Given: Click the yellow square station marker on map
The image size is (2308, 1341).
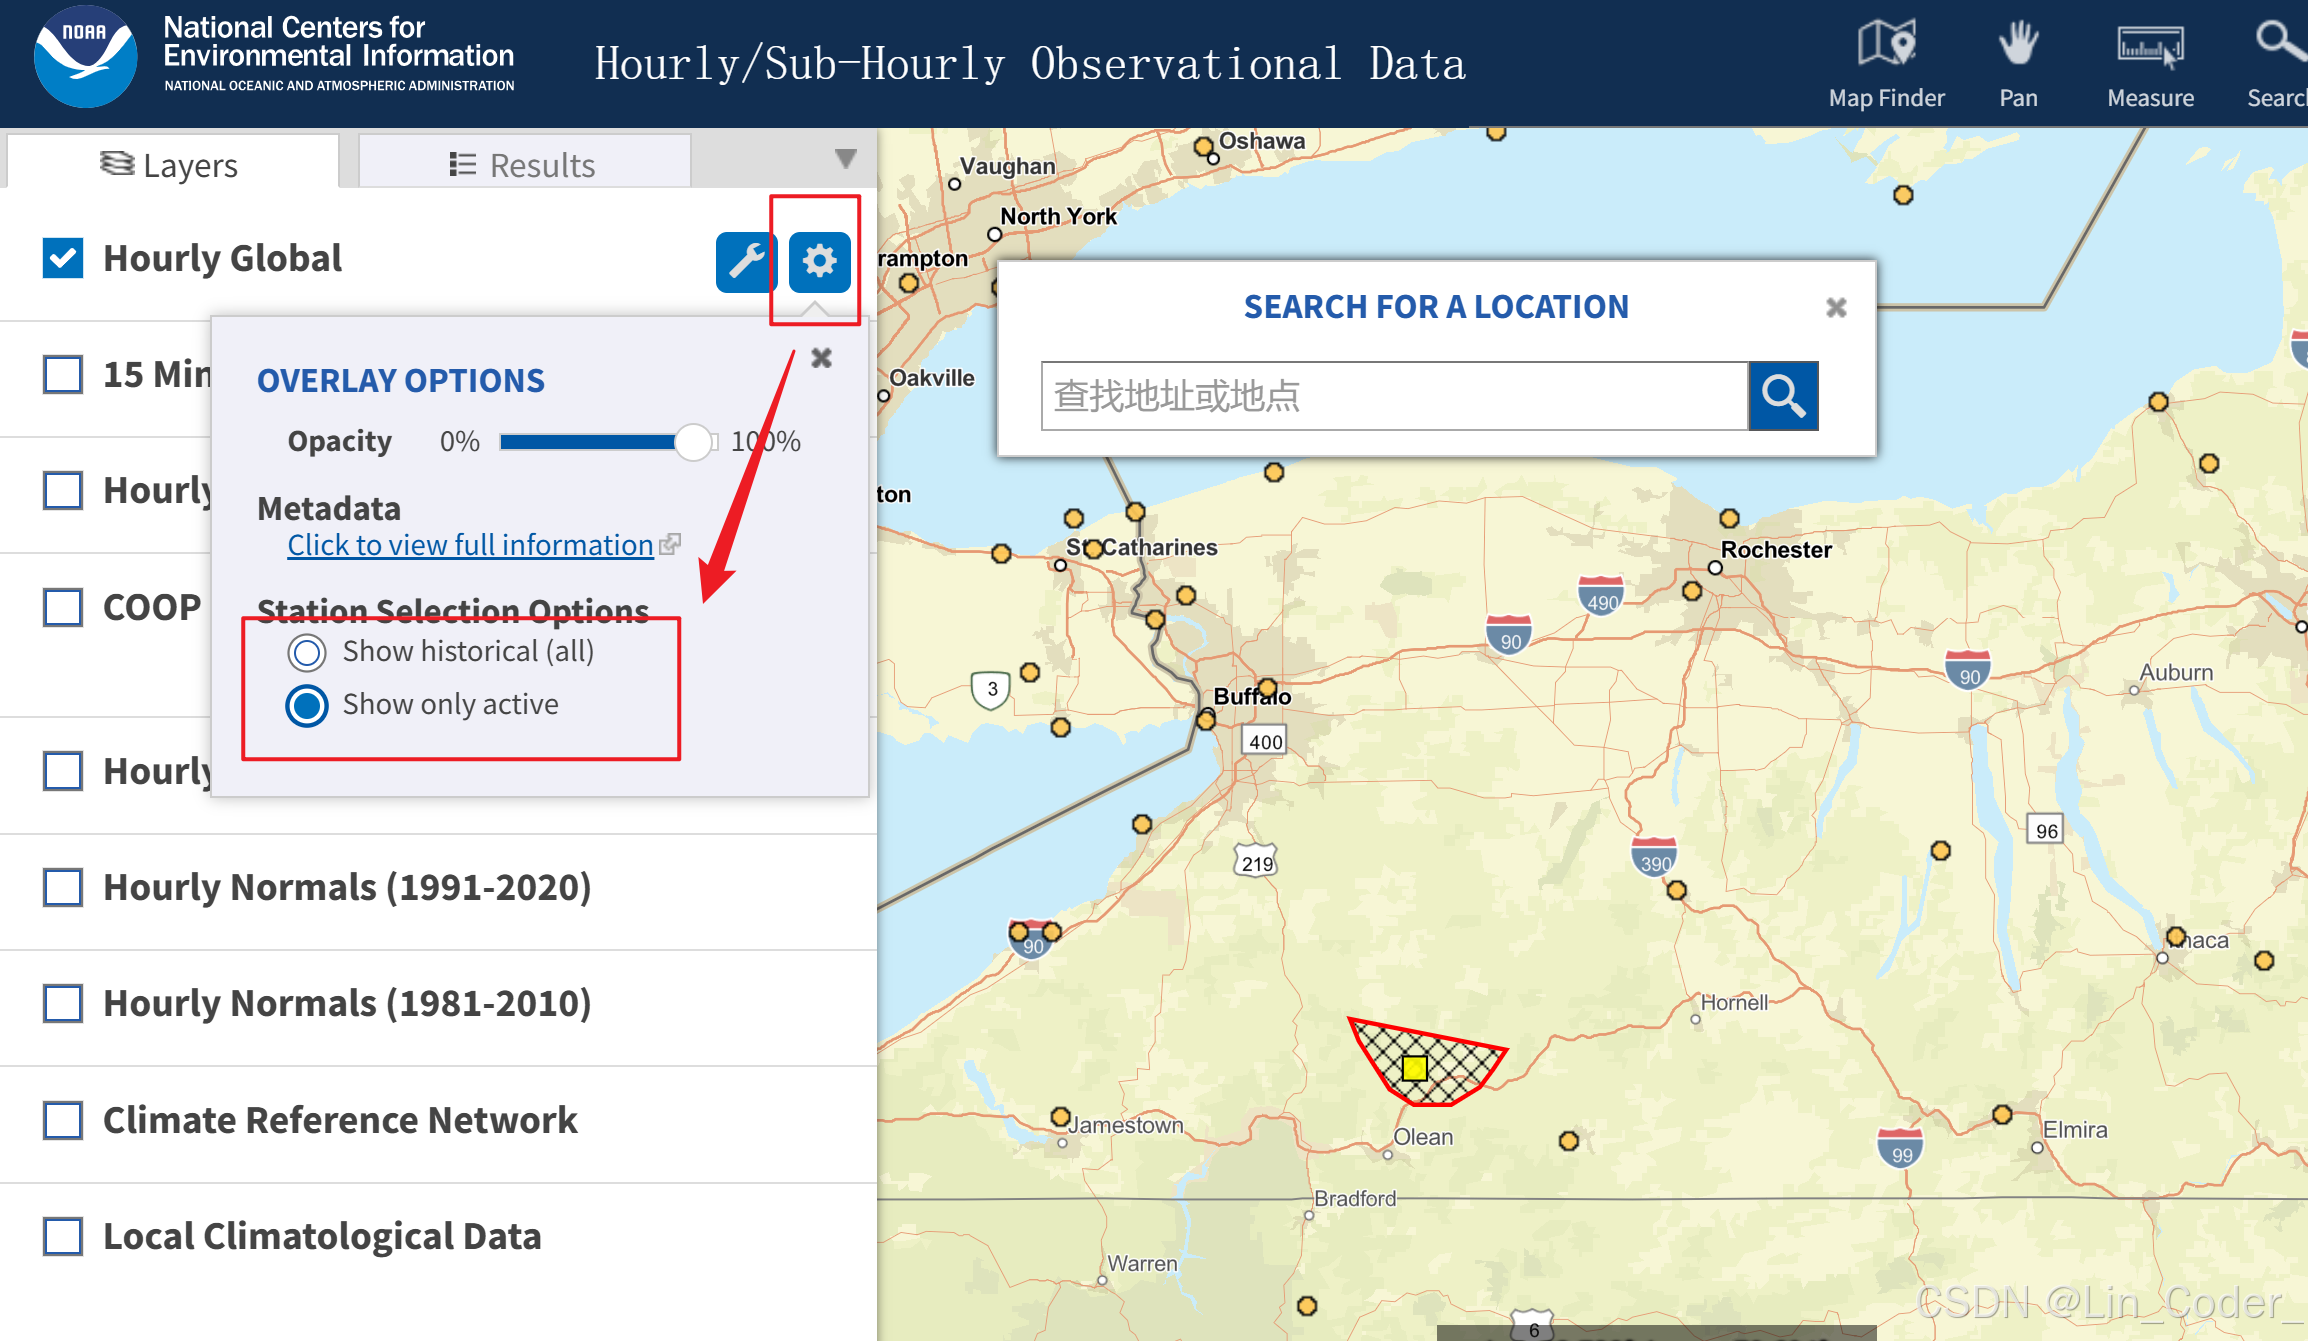Looking at the screenshot, I should (1414, 1068).
